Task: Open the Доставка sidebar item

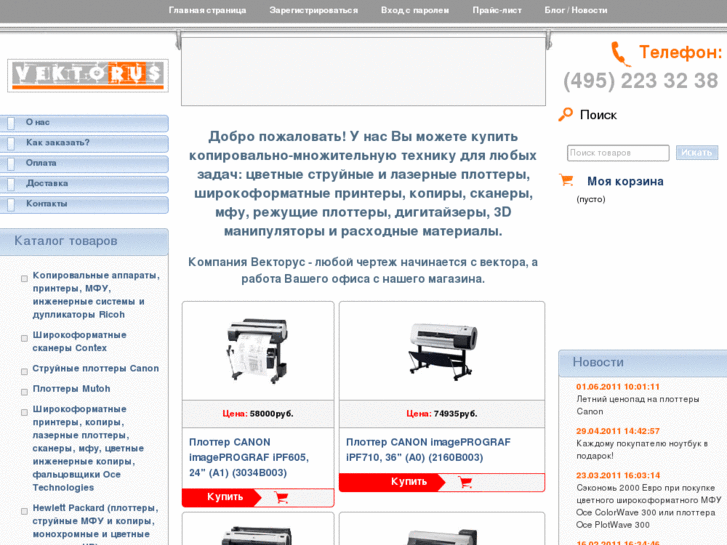Action: tap(84, 184)
